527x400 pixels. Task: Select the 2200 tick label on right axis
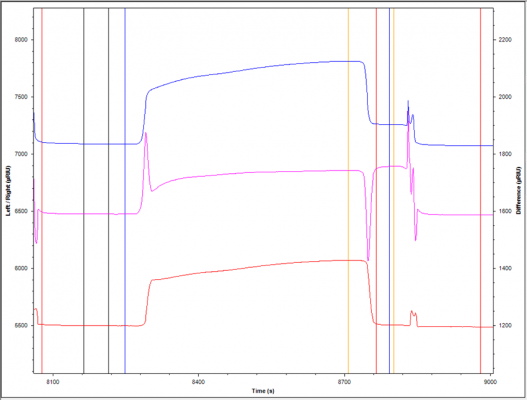505,40
